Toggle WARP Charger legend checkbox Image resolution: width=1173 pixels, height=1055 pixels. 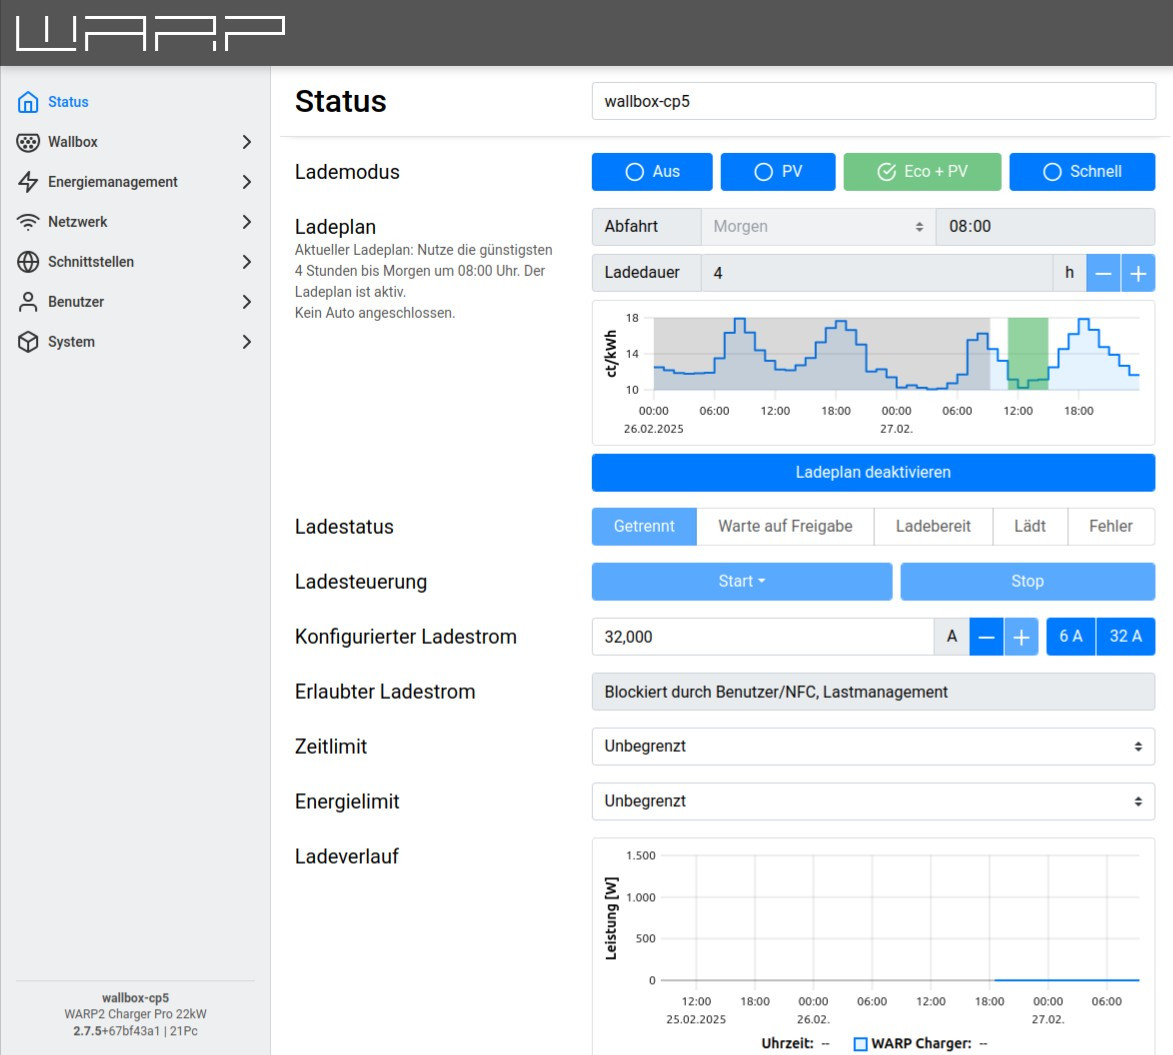coord(860,1044)
